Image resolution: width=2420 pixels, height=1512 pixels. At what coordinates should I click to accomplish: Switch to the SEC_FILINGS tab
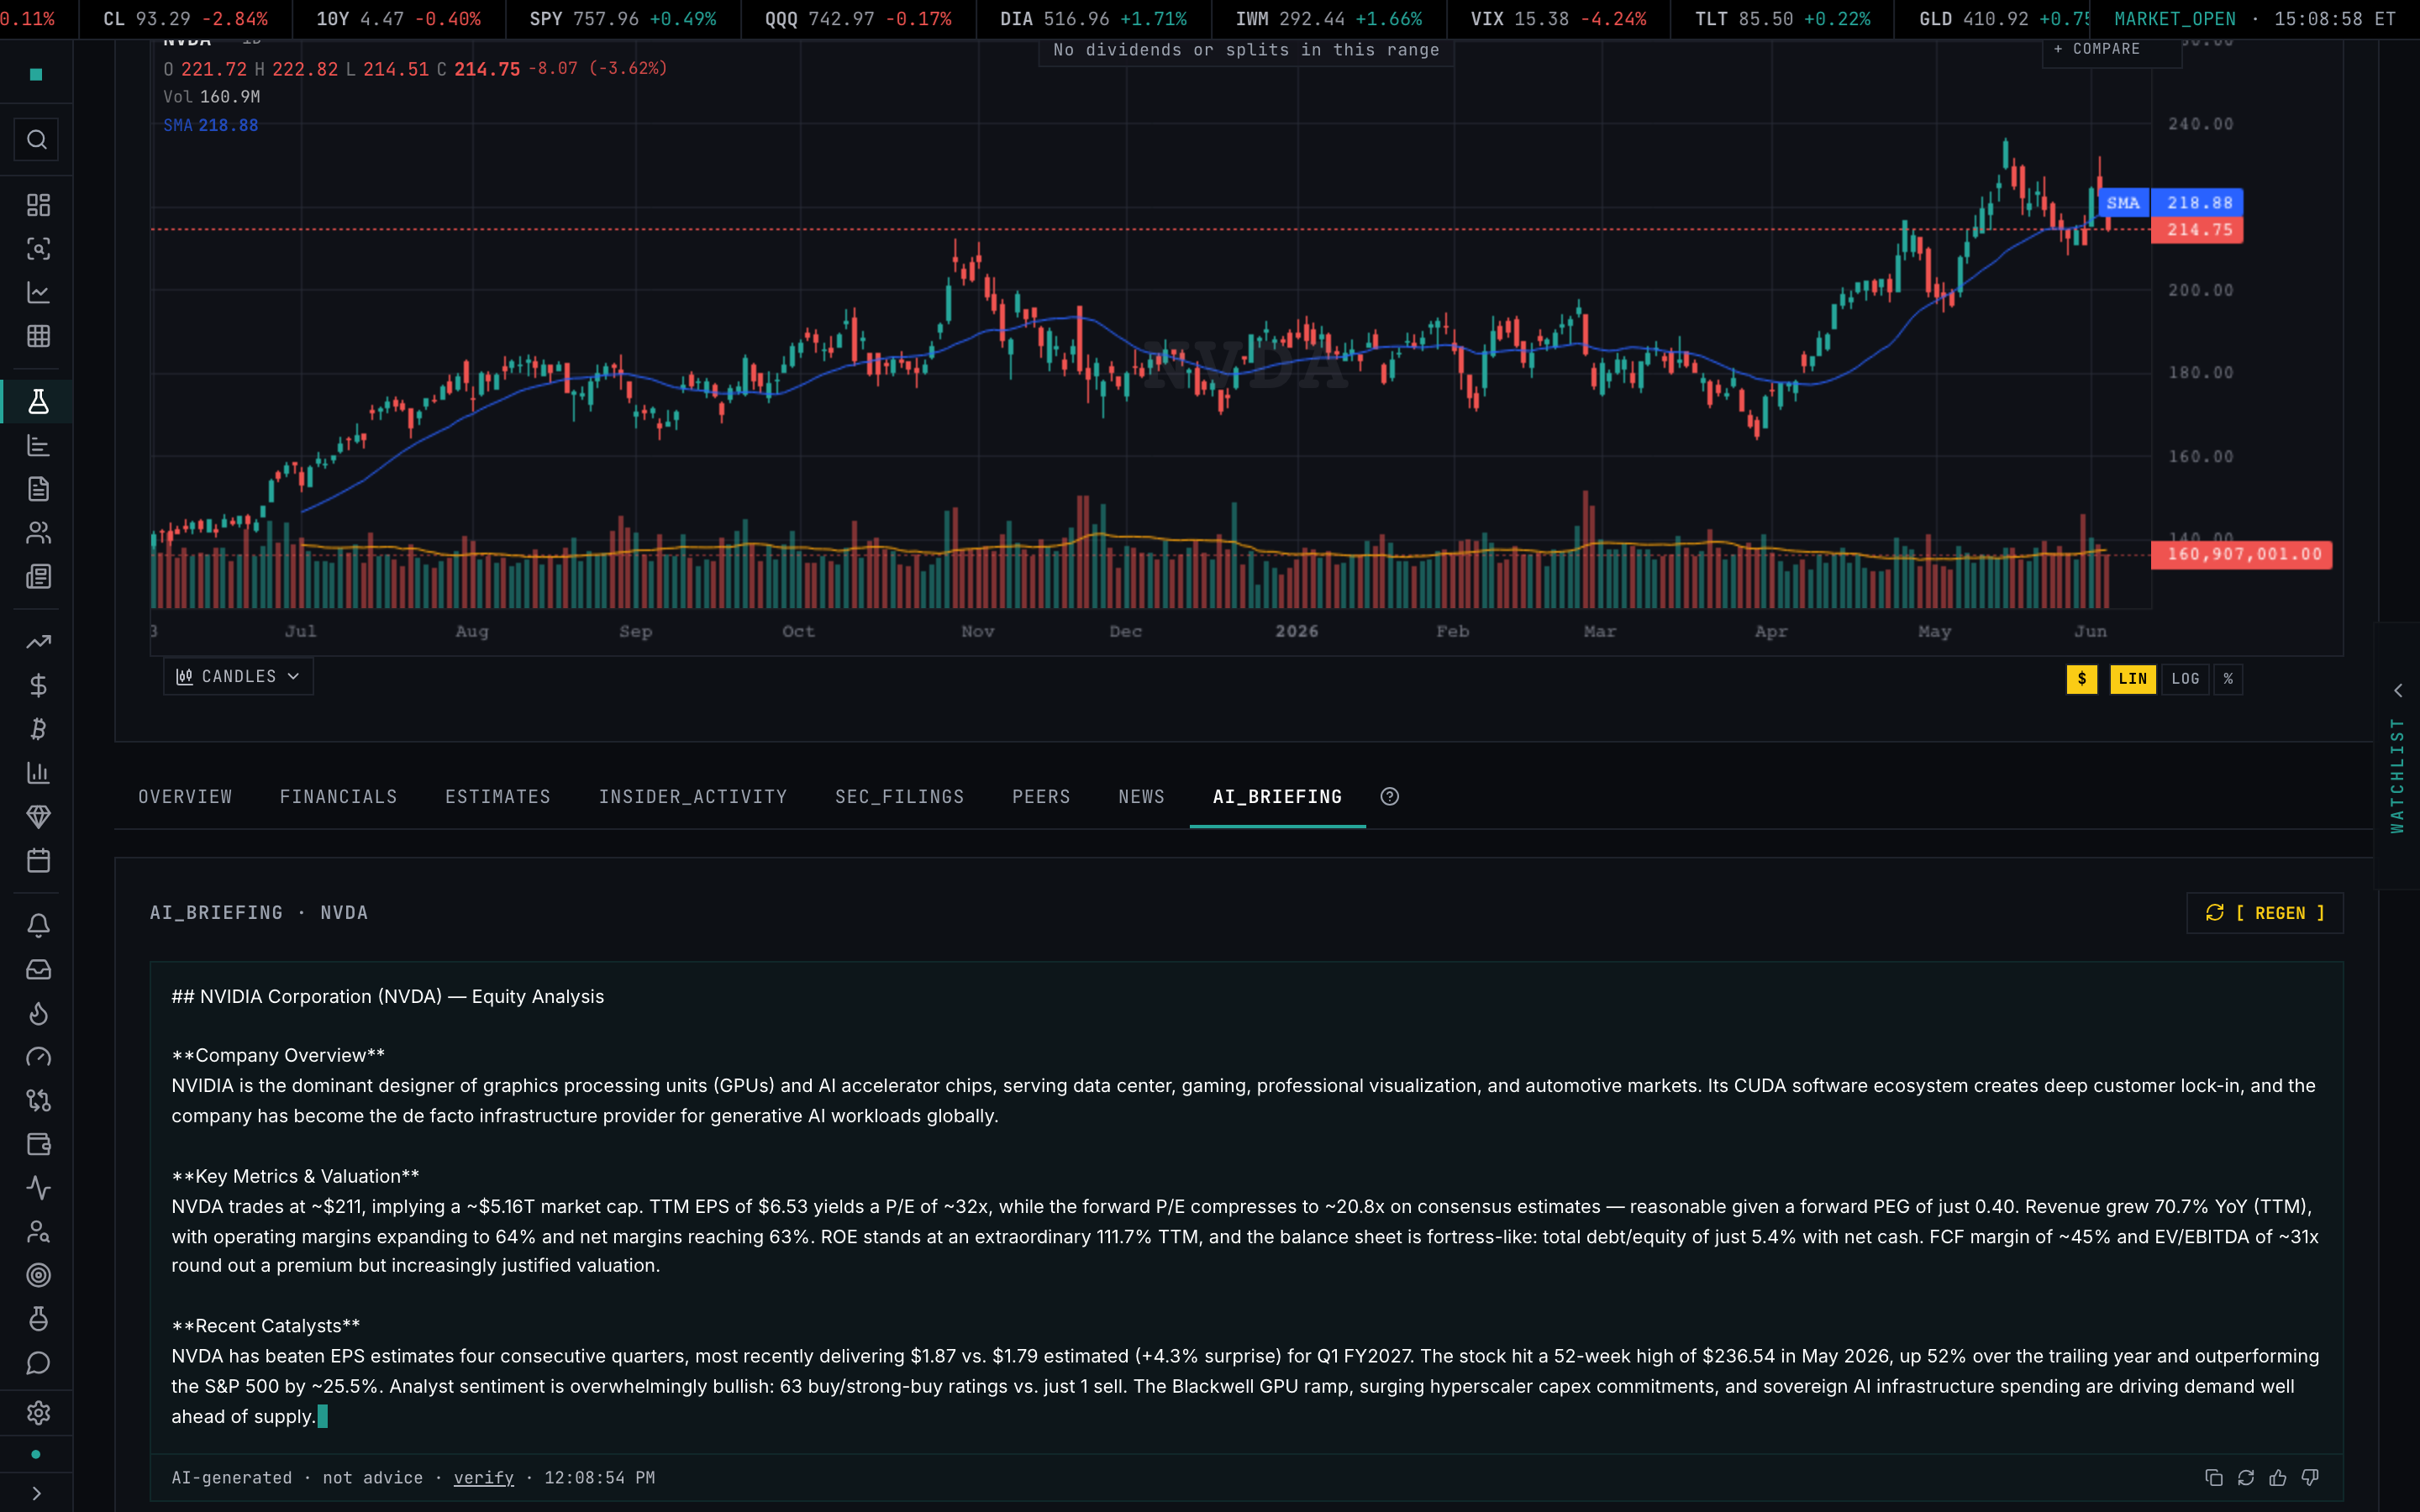pos(900,797)
